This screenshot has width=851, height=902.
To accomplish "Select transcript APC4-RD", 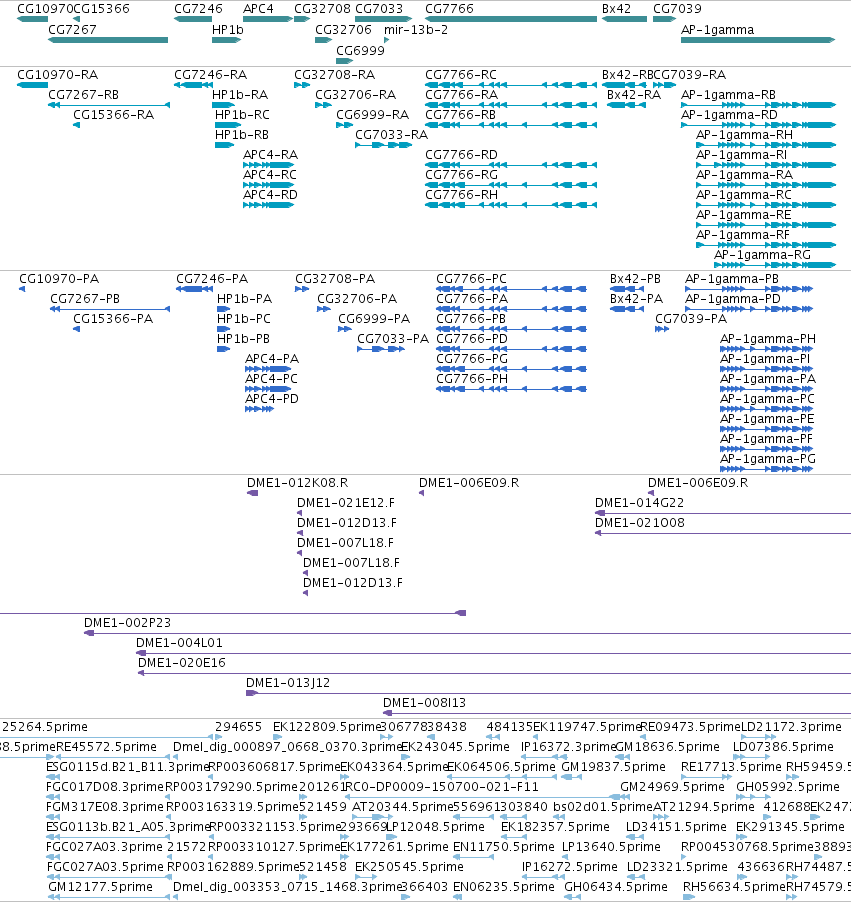I will tap(270, 195).
